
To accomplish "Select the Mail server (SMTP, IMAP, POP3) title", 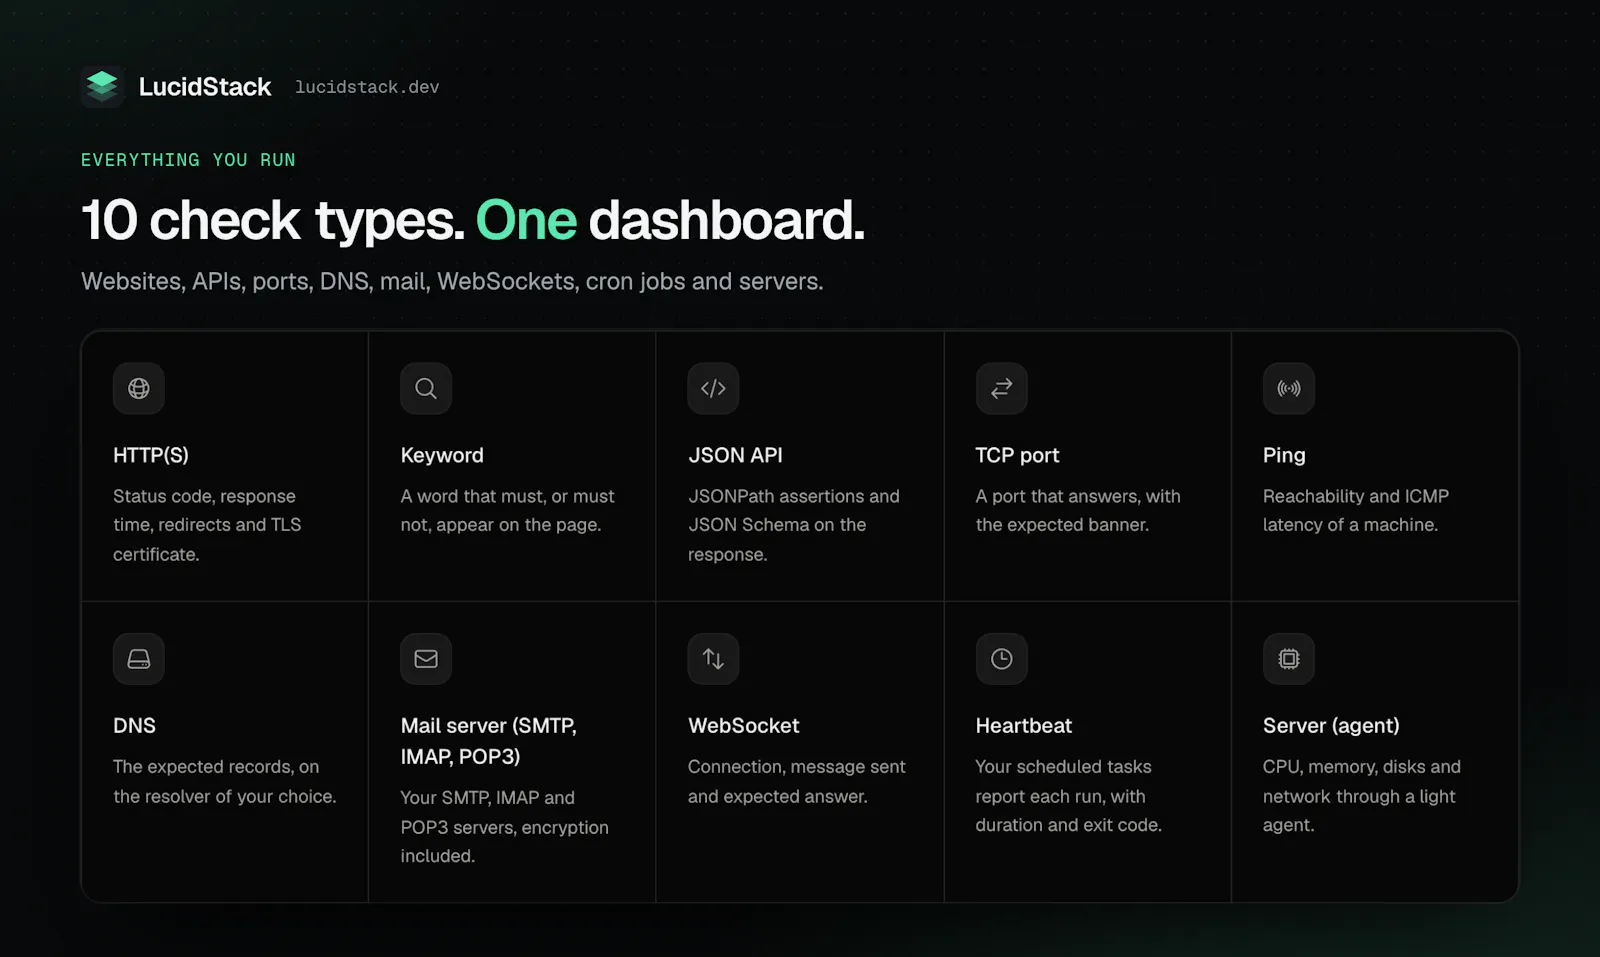I will pyautogui.click(x=489, y=741).
